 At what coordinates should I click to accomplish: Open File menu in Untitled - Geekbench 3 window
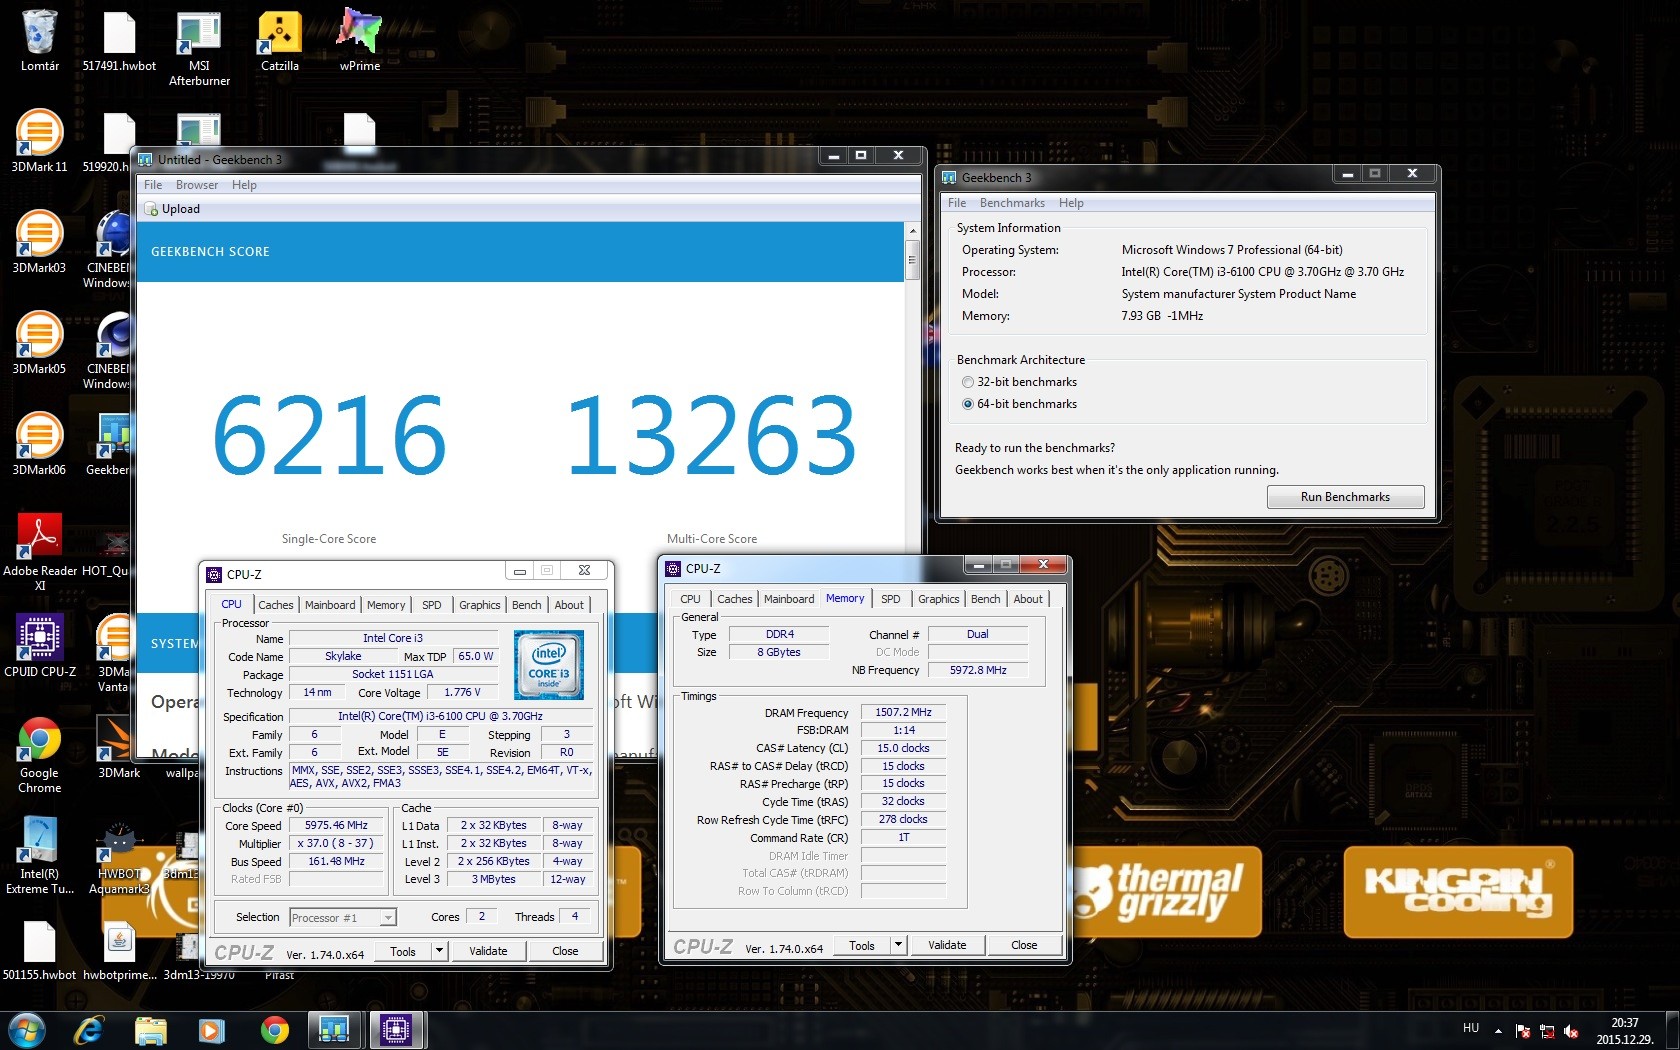point(153,185)
